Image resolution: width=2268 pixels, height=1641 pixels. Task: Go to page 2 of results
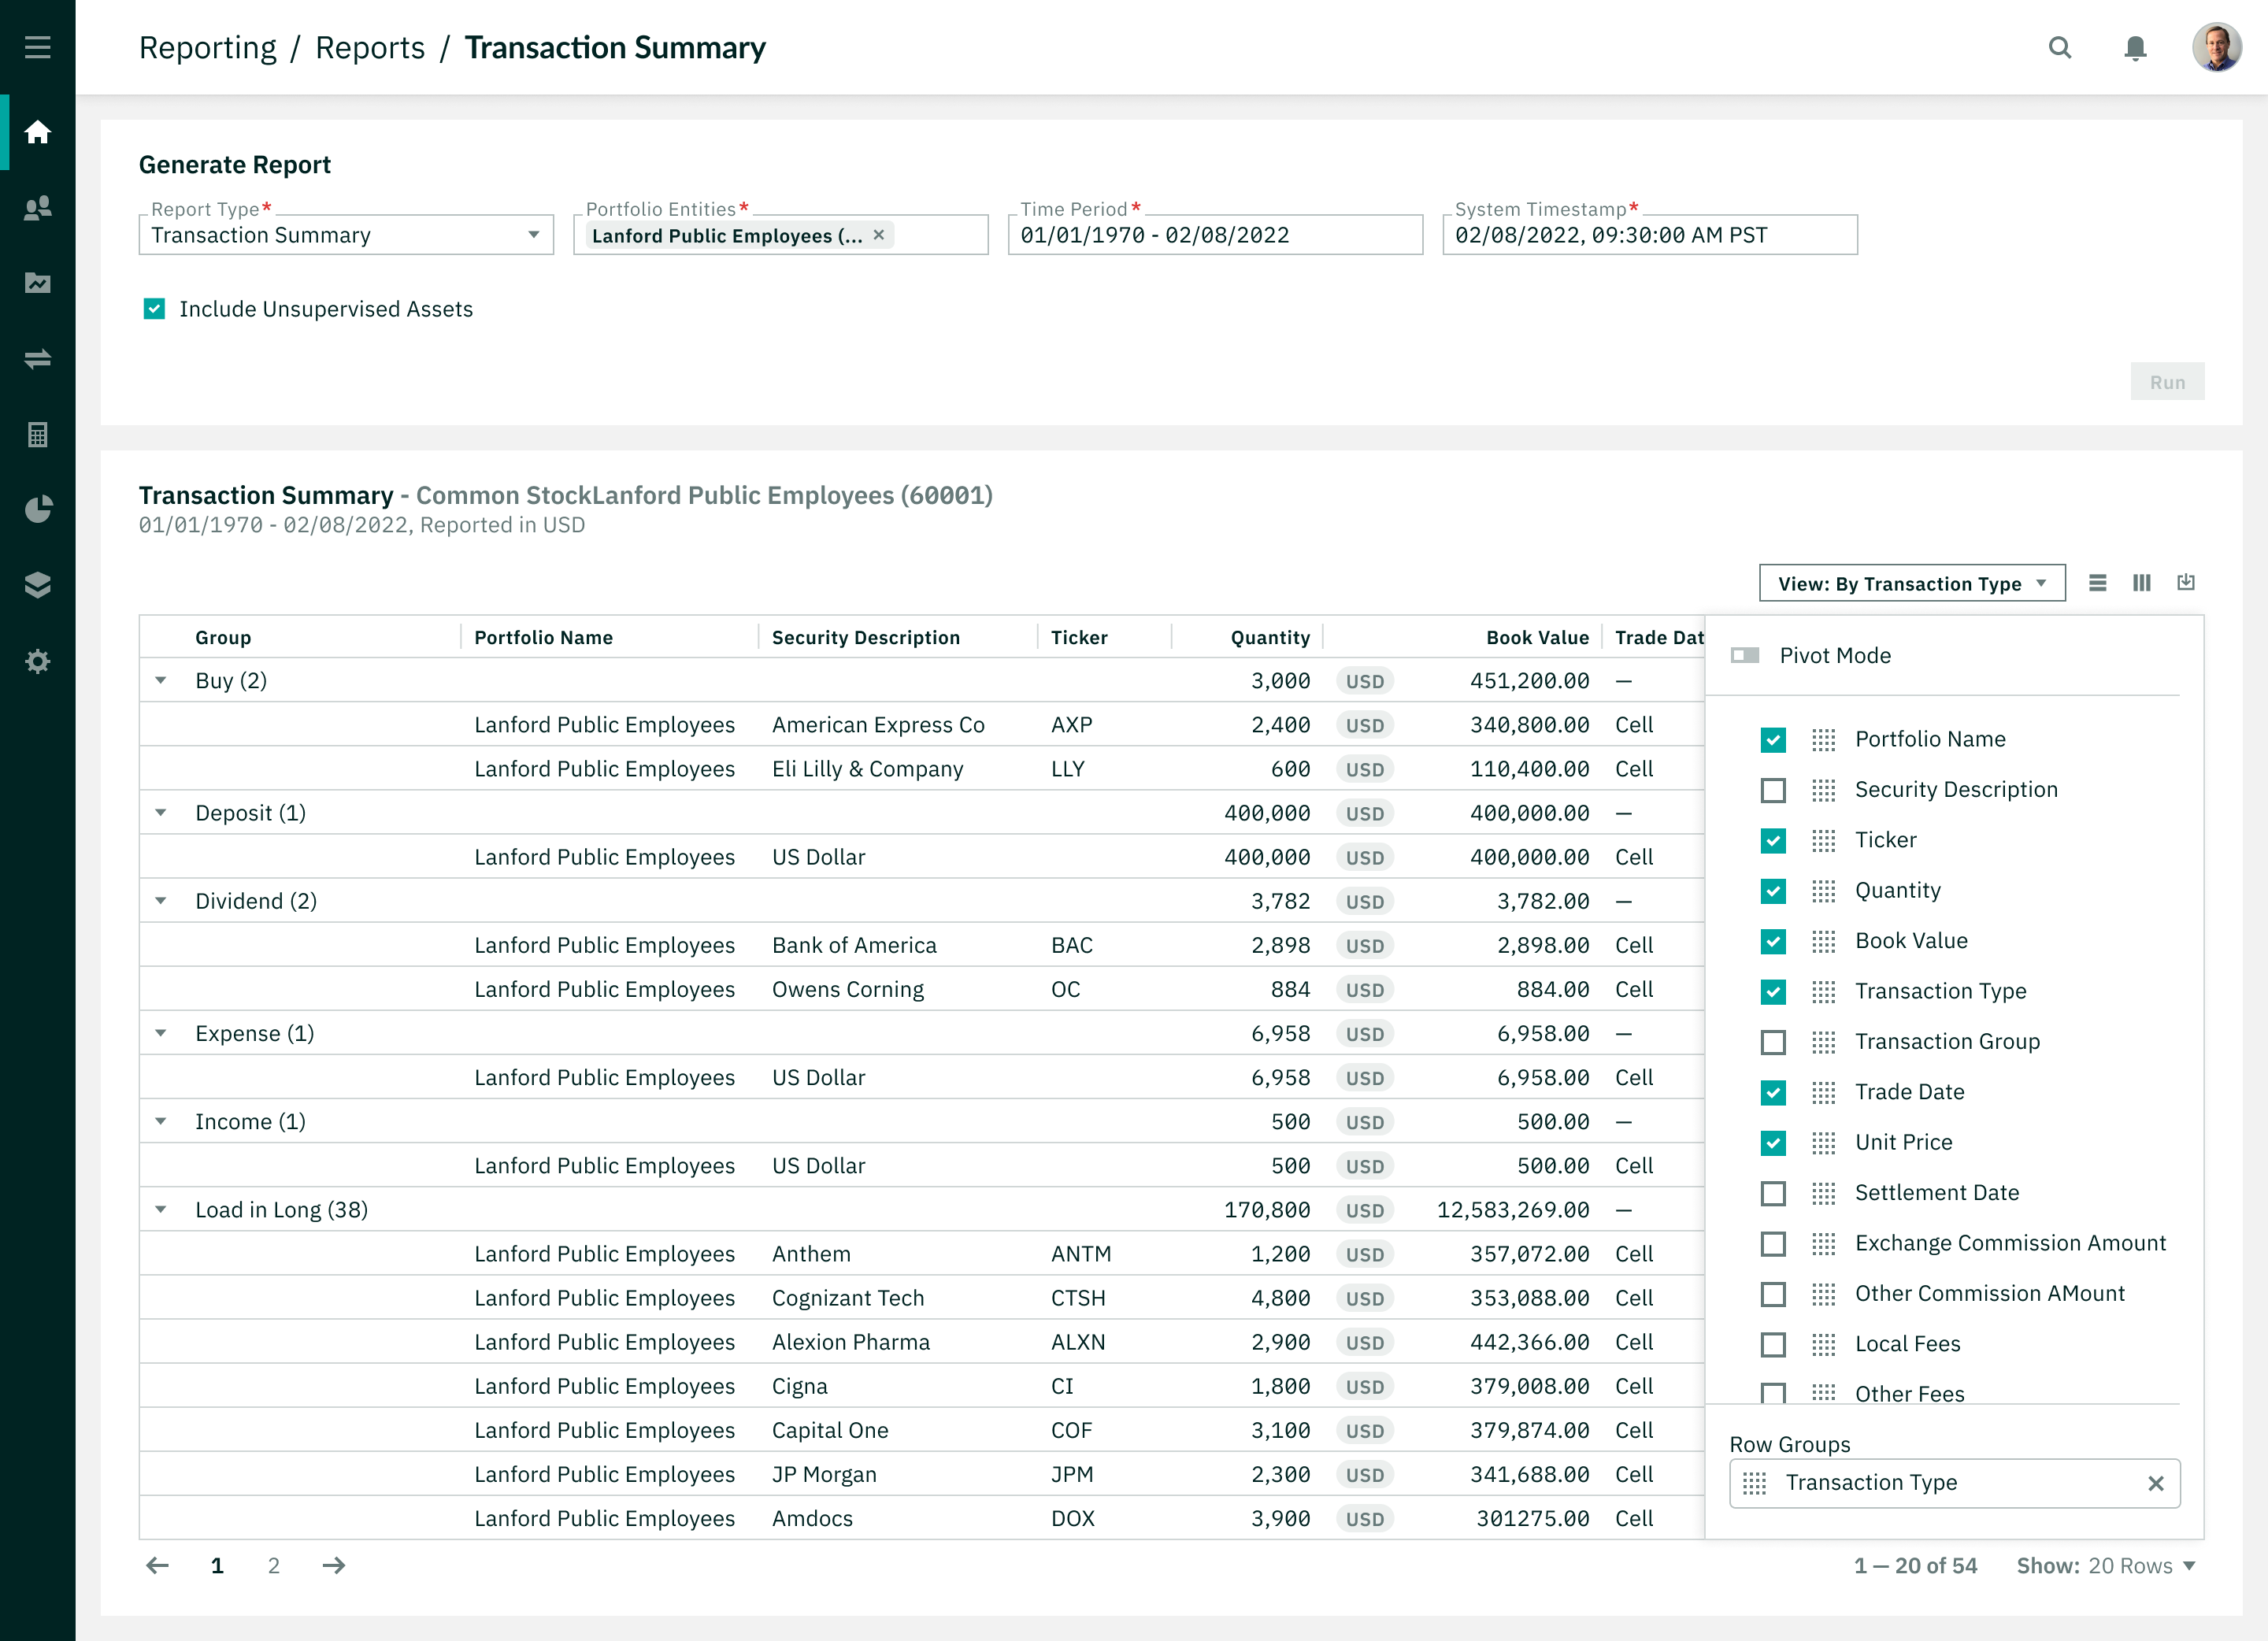[x=273, y=1565]
